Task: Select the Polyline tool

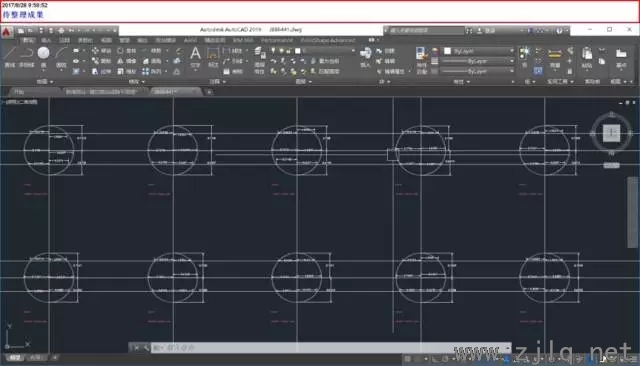Action: [27, 55]
